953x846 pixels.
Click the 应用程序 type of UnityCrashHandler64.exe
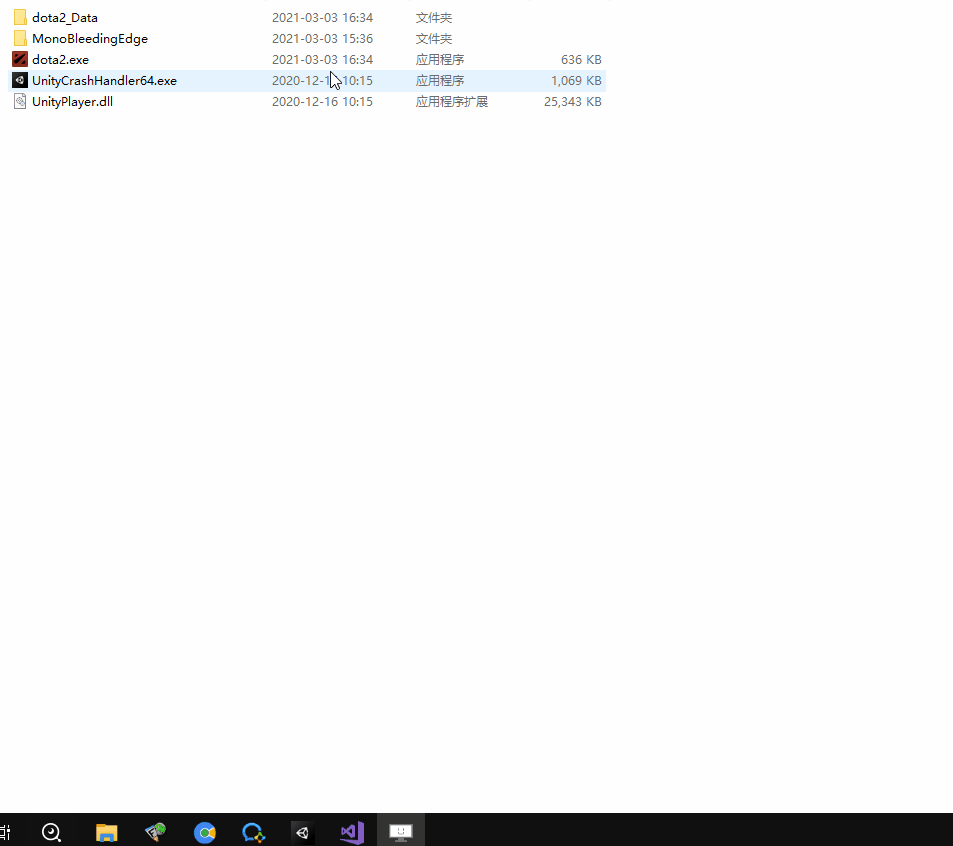pos(440,80)
